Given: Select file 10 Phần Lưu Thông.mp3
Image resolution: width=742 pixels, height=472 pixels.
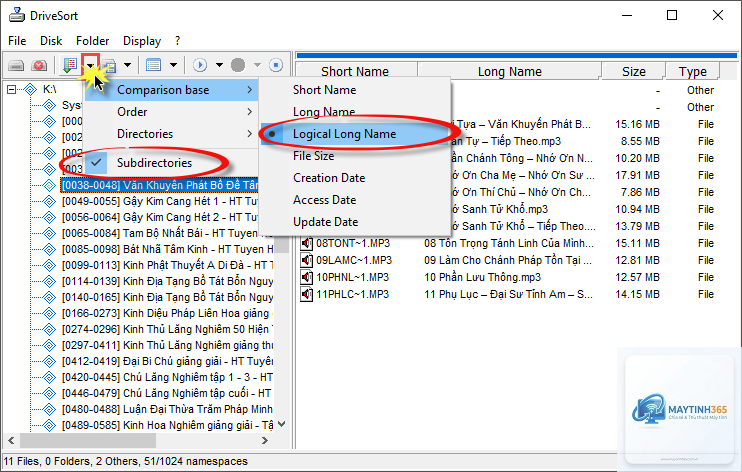Looking at the screenshot, I should coord(482,277).
